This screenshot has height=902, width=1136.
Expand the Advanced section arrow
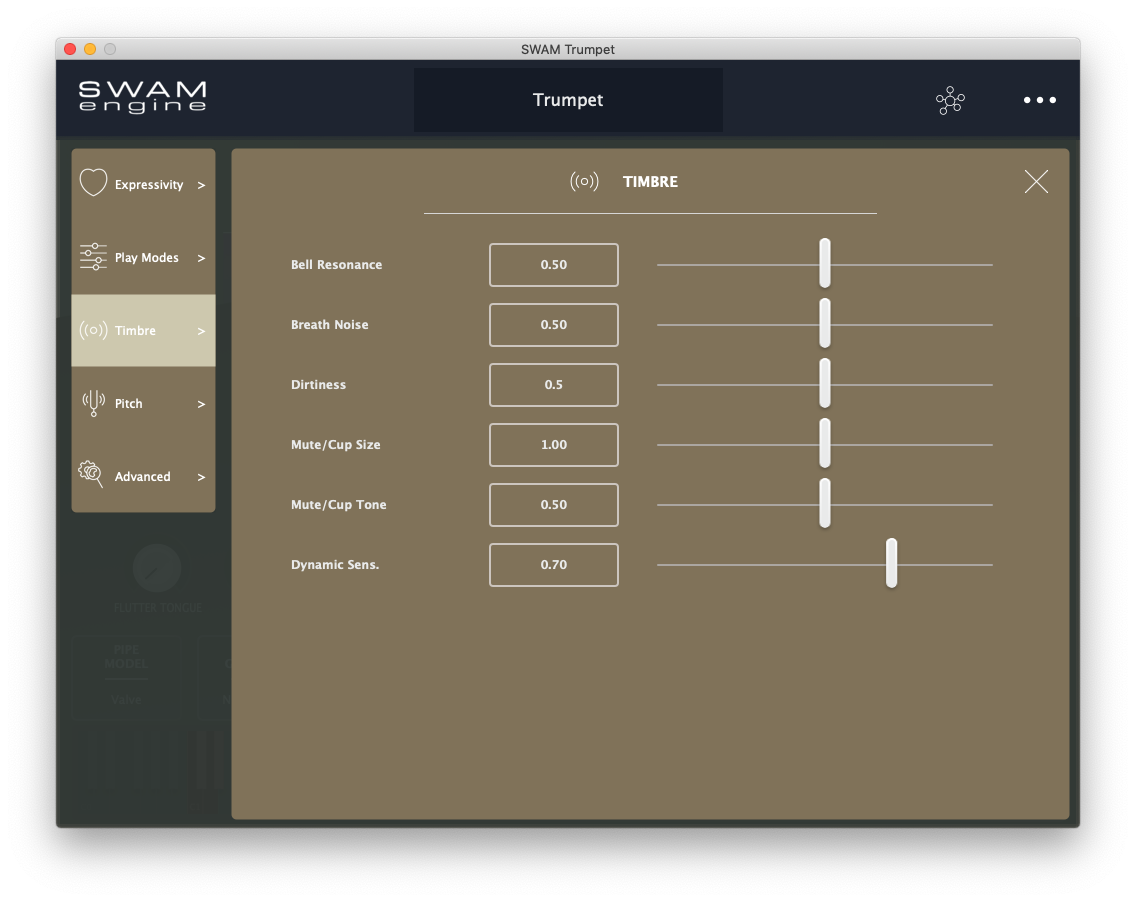[201, 477]
